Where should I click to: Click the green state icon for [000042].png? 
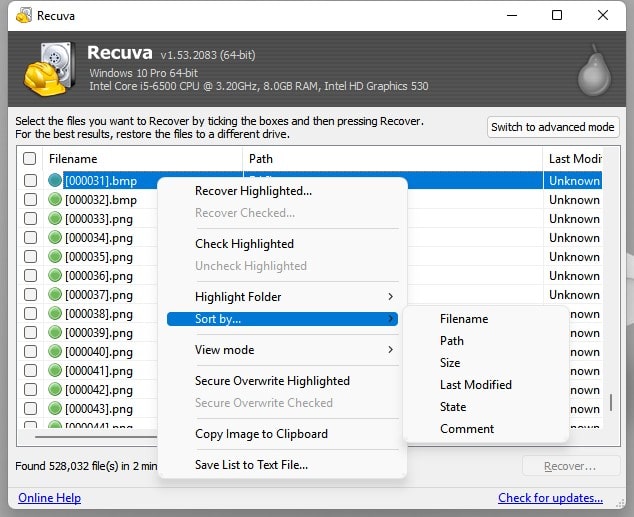pyautogui.click(x=55, y=389)
